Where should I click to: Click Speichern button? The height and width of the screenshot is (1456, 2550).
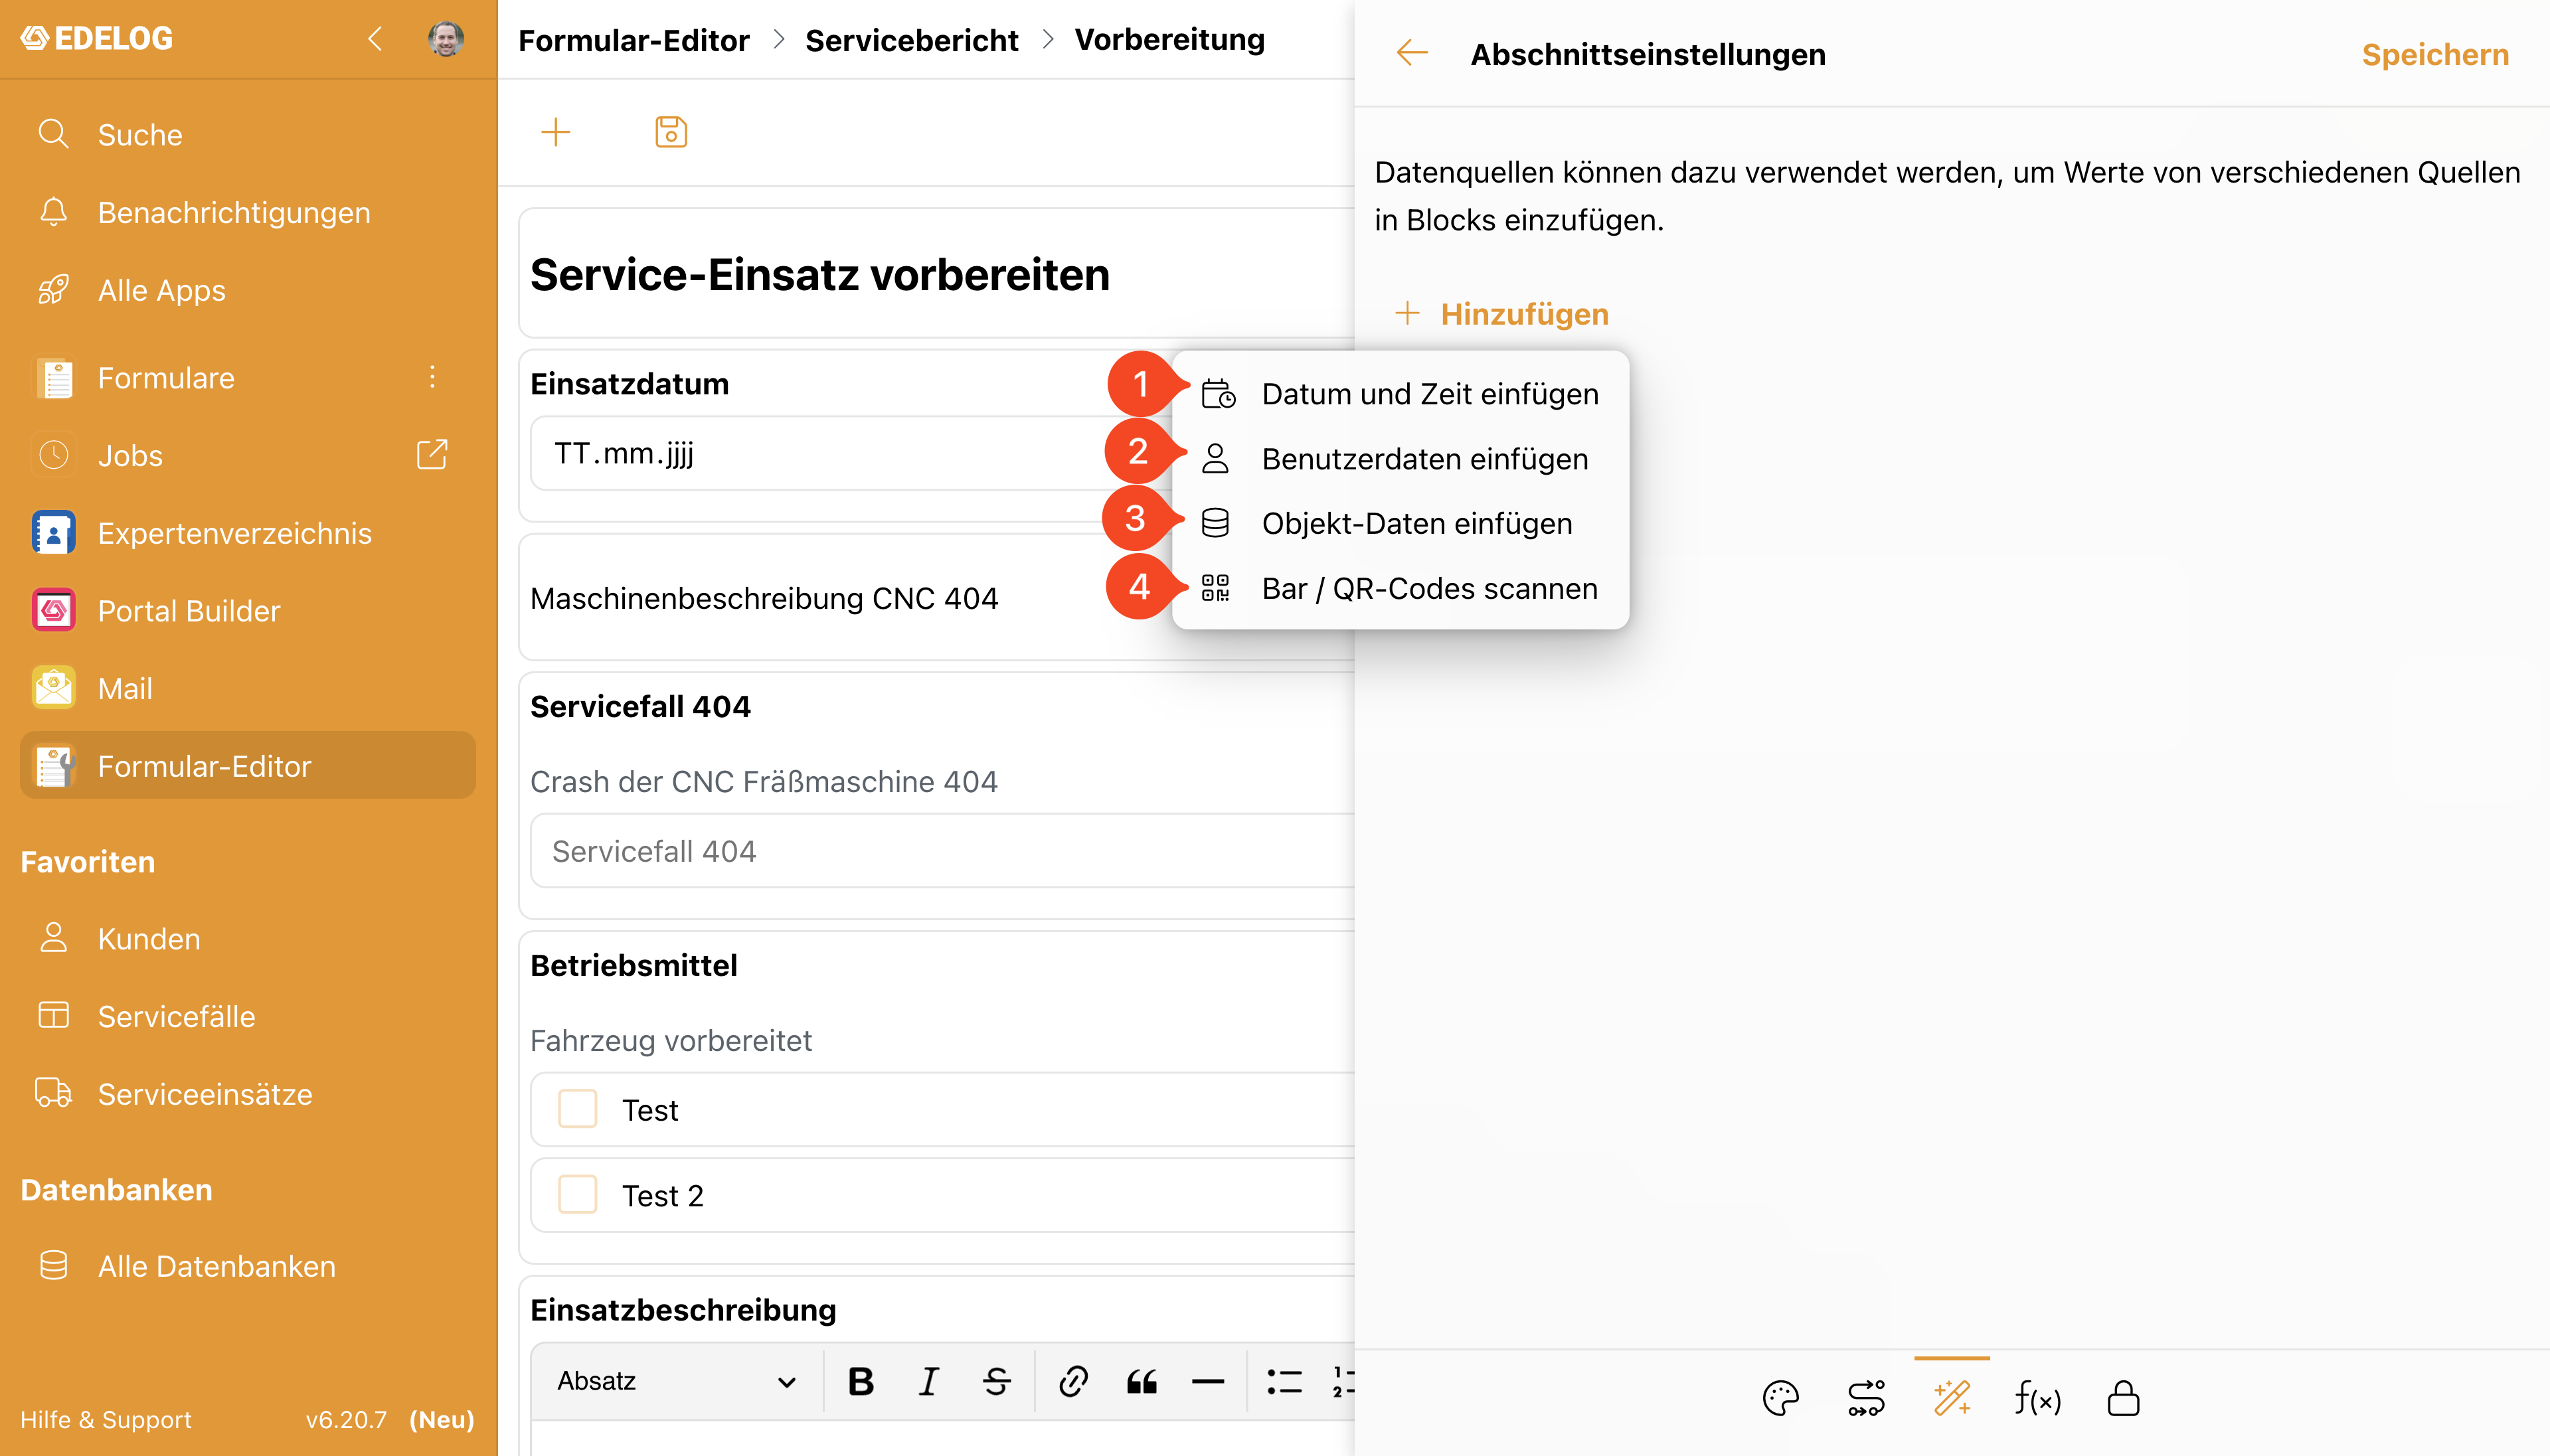pyautogui.click(x=2435, y=54)
